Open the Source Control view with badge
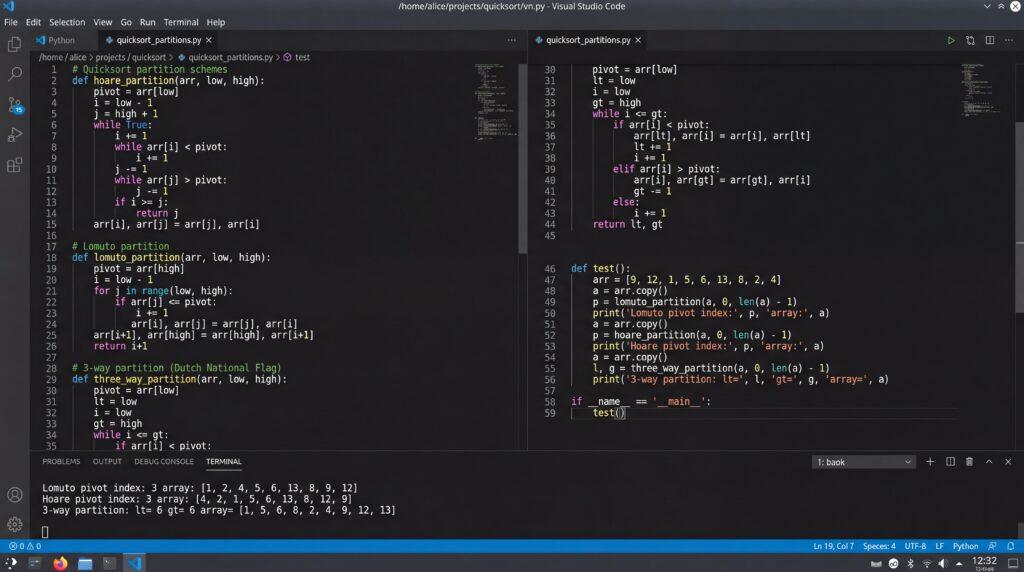Viewport: 1024px width, 572px height. pyautogui.click(x=14, y=104)
